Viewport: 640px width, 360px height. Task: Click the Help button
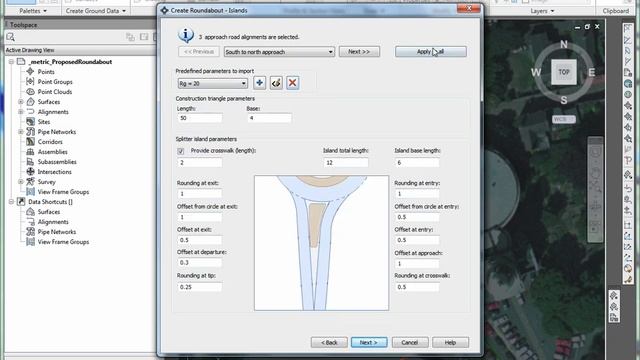pos(450,342)
